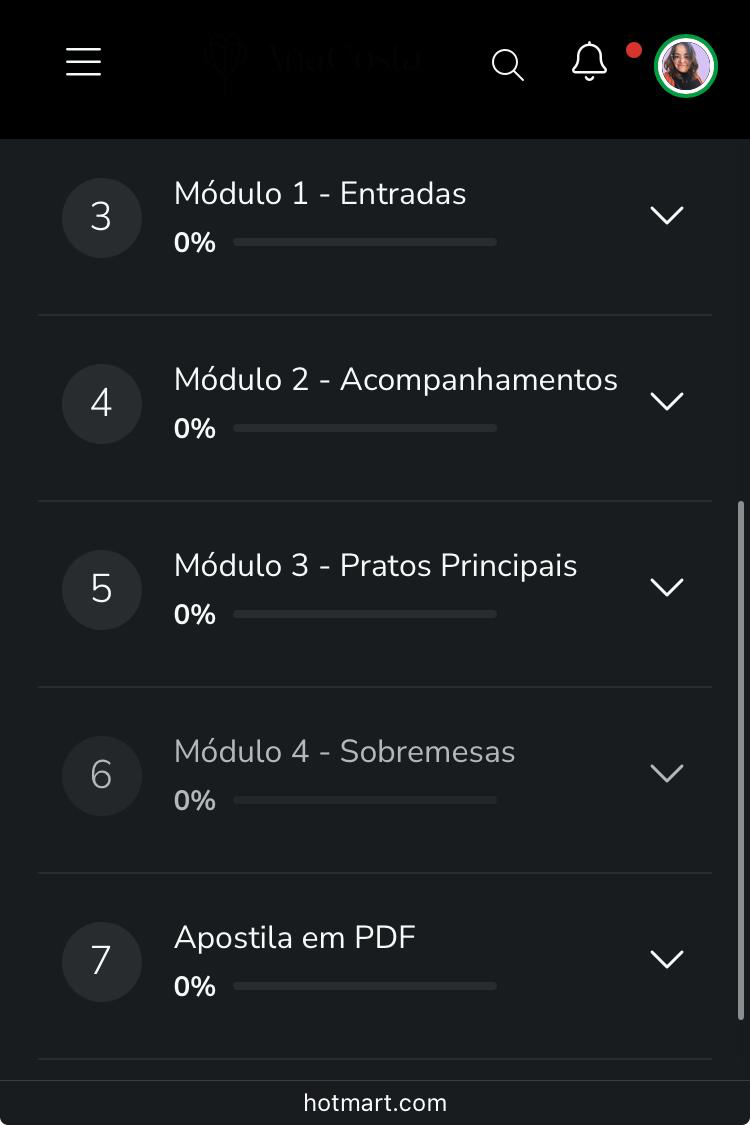
Task: Open the hamburger menu
Action: (x=84, y=62)
